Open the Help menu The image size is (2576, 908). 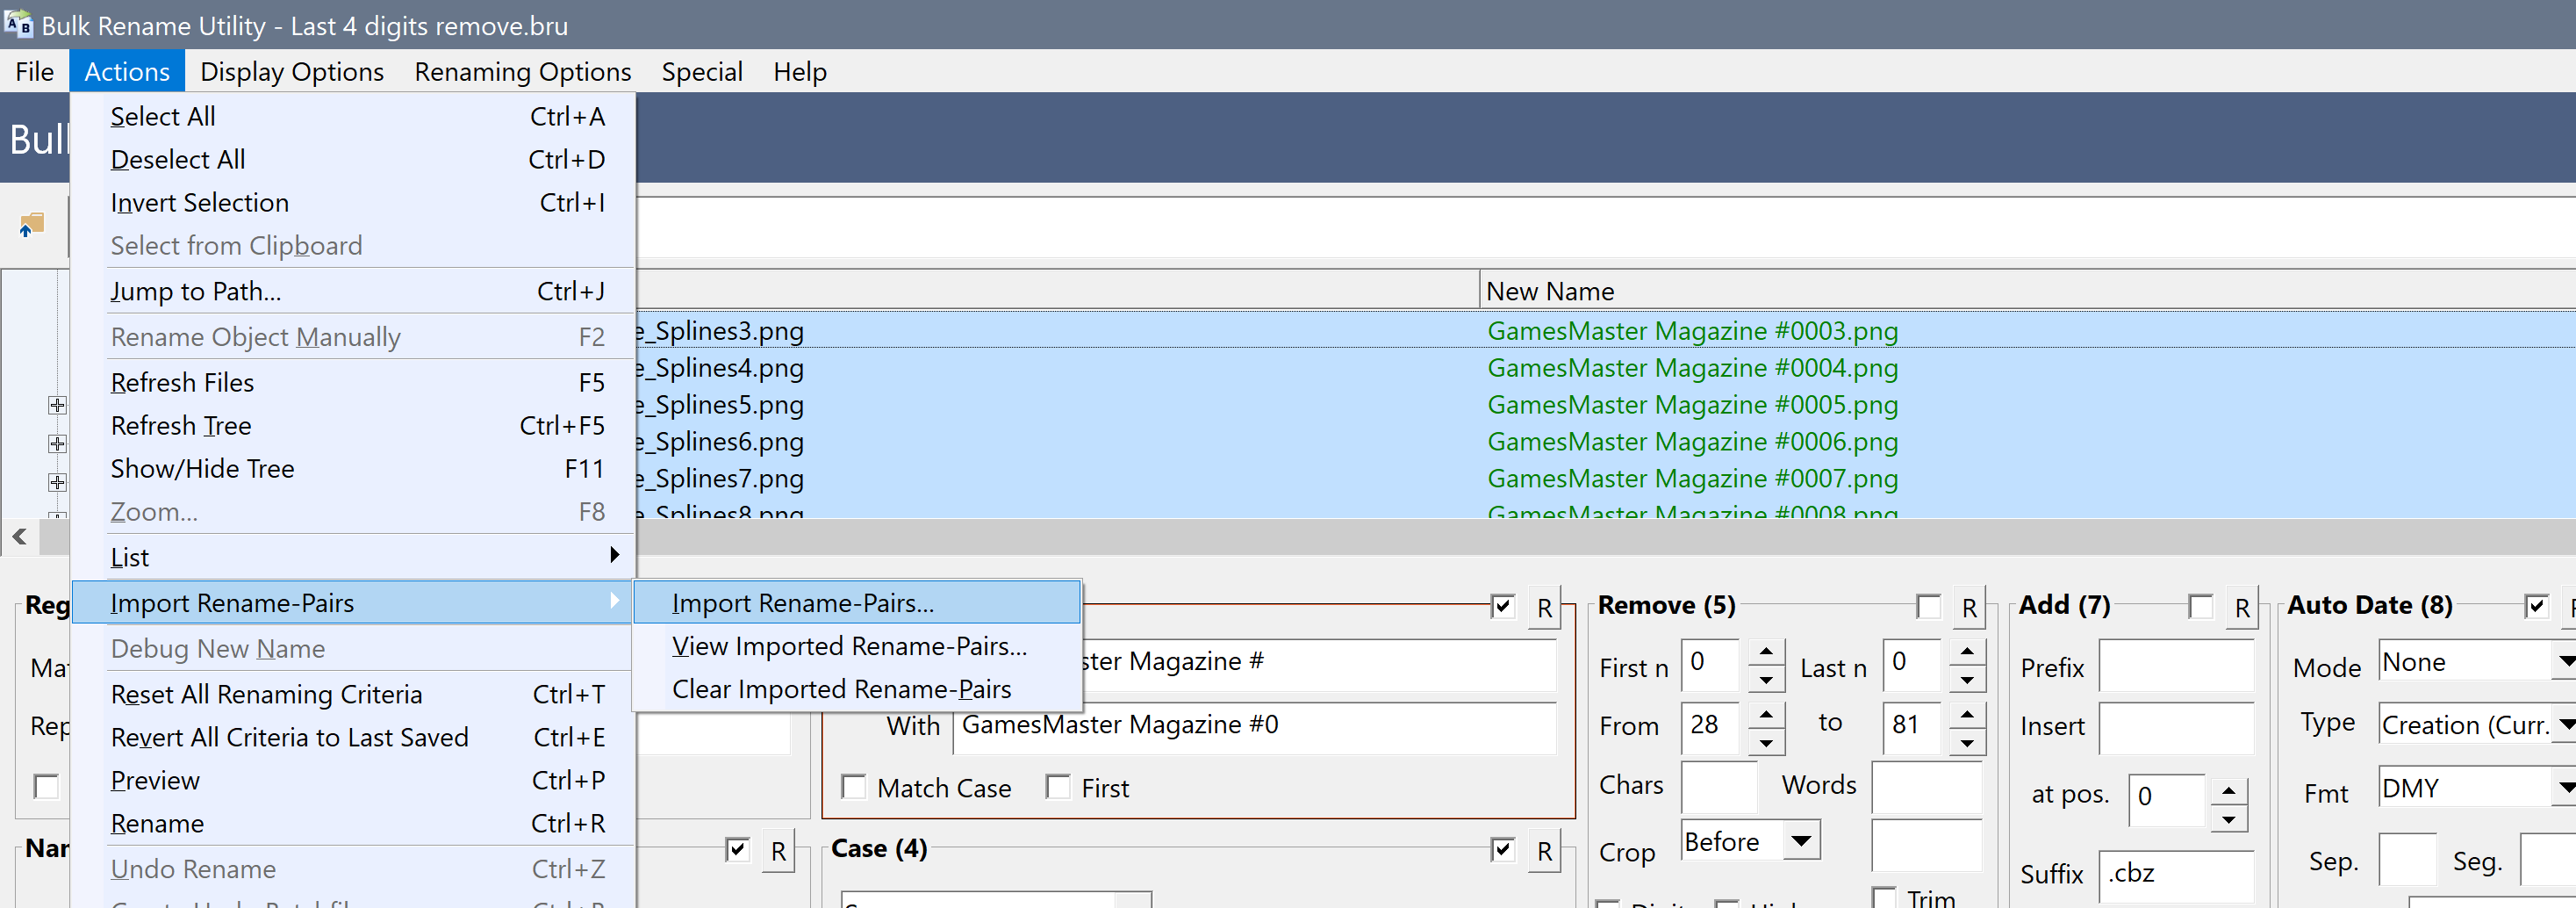click(800, 72)
